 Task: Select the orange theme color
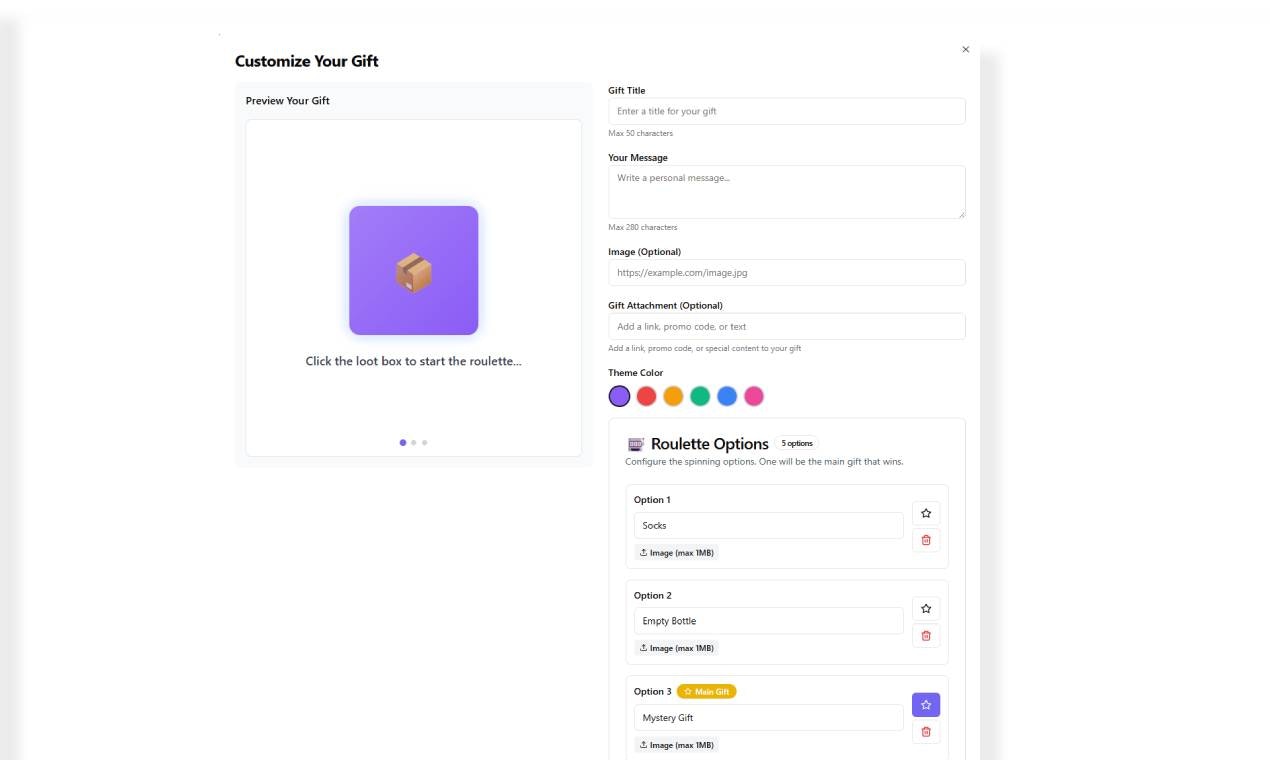[673, 396]
